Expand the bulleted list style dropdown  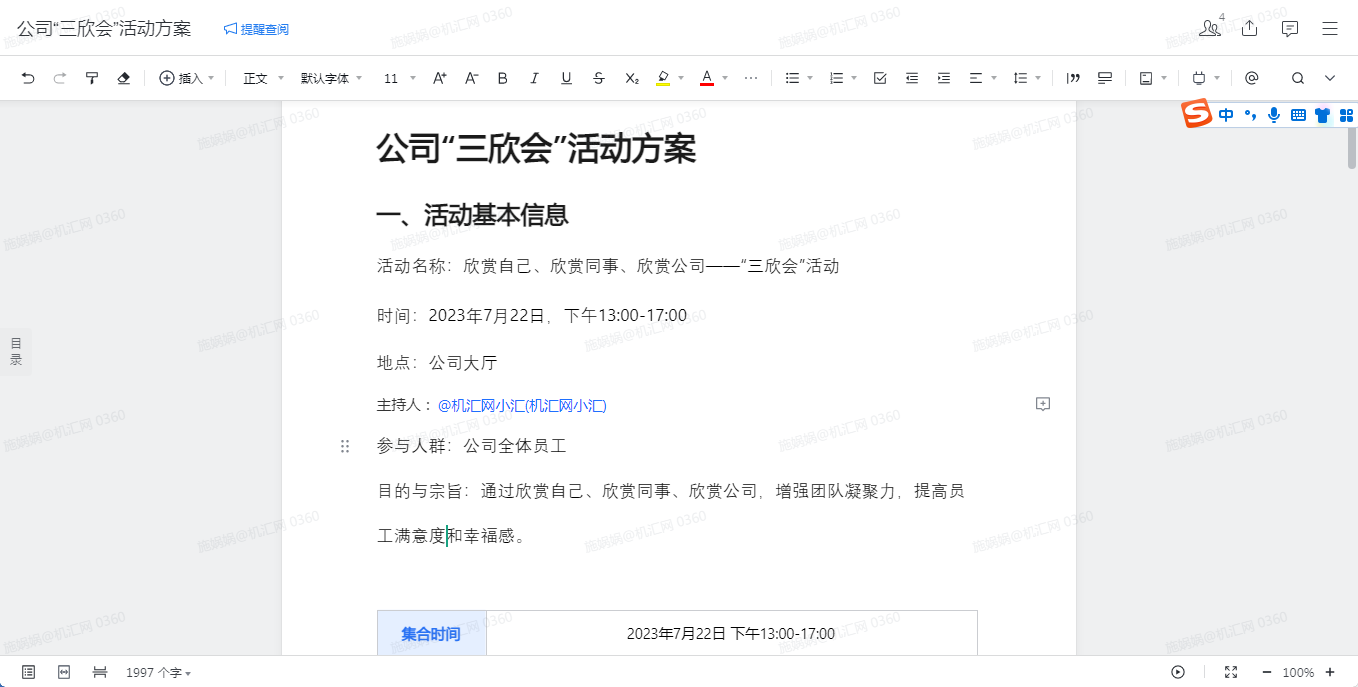coord(810,78)
